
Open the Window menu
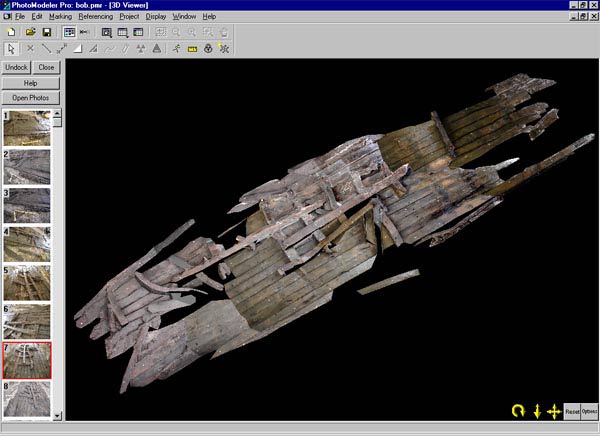[x=184, y=16]
